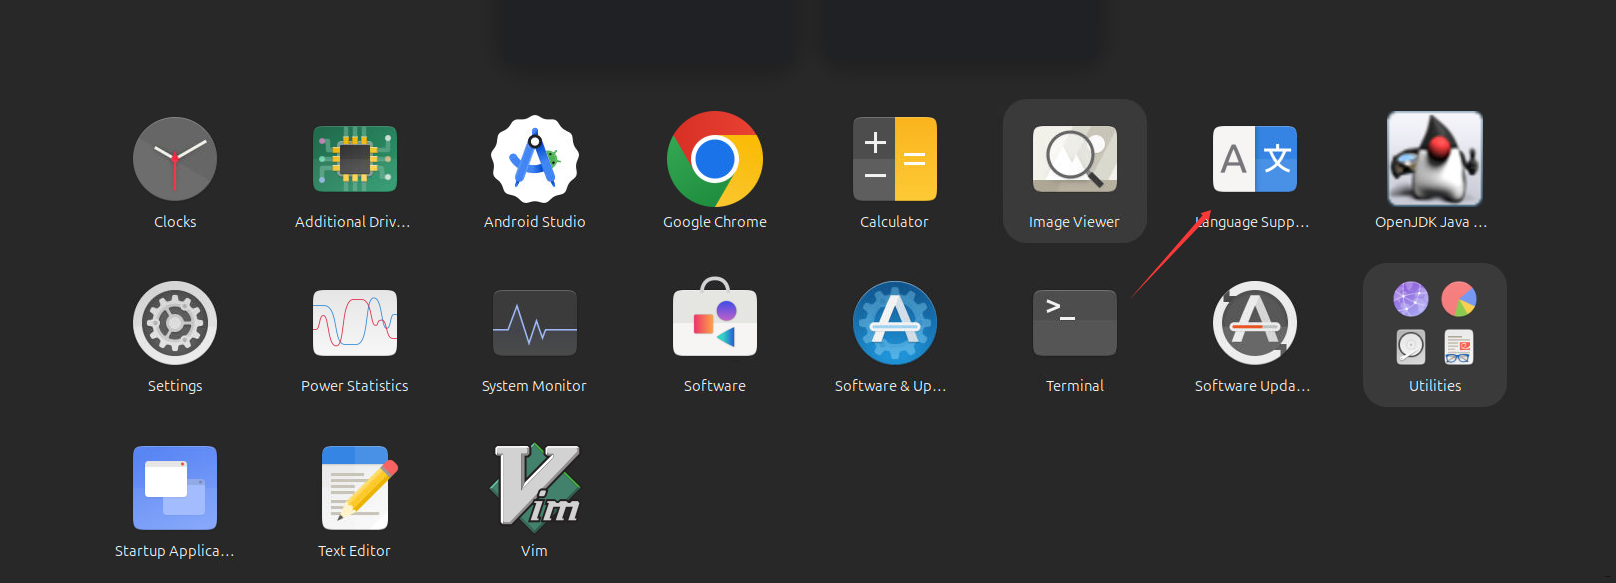Open the Clocks app
1616x583 pixels.
point(175,160)
